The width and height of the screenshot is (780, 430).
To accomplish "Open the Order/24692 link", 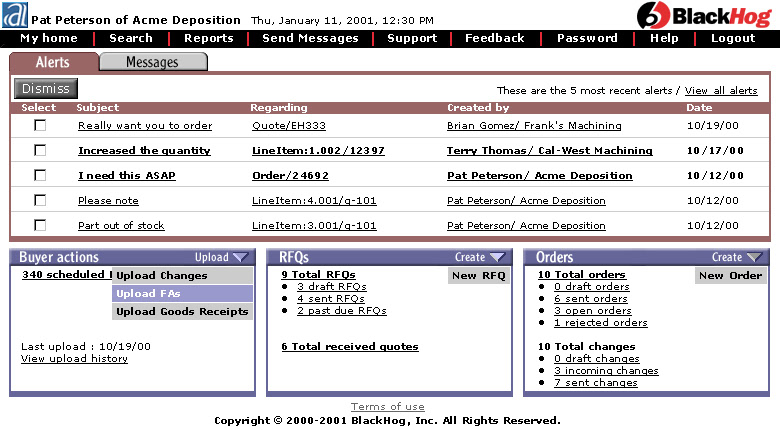I will pyautogui.click(x=291, y=176).
